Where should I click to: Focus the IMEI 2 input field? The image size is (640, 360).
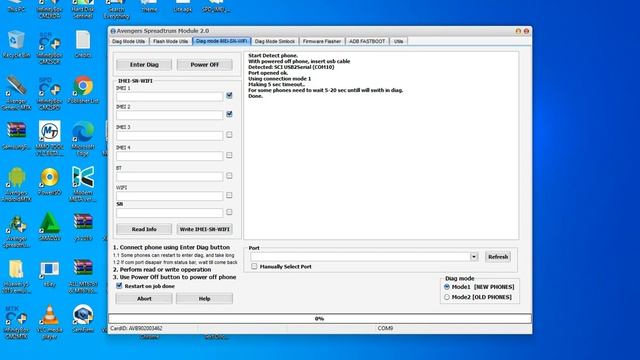[169, 115]
